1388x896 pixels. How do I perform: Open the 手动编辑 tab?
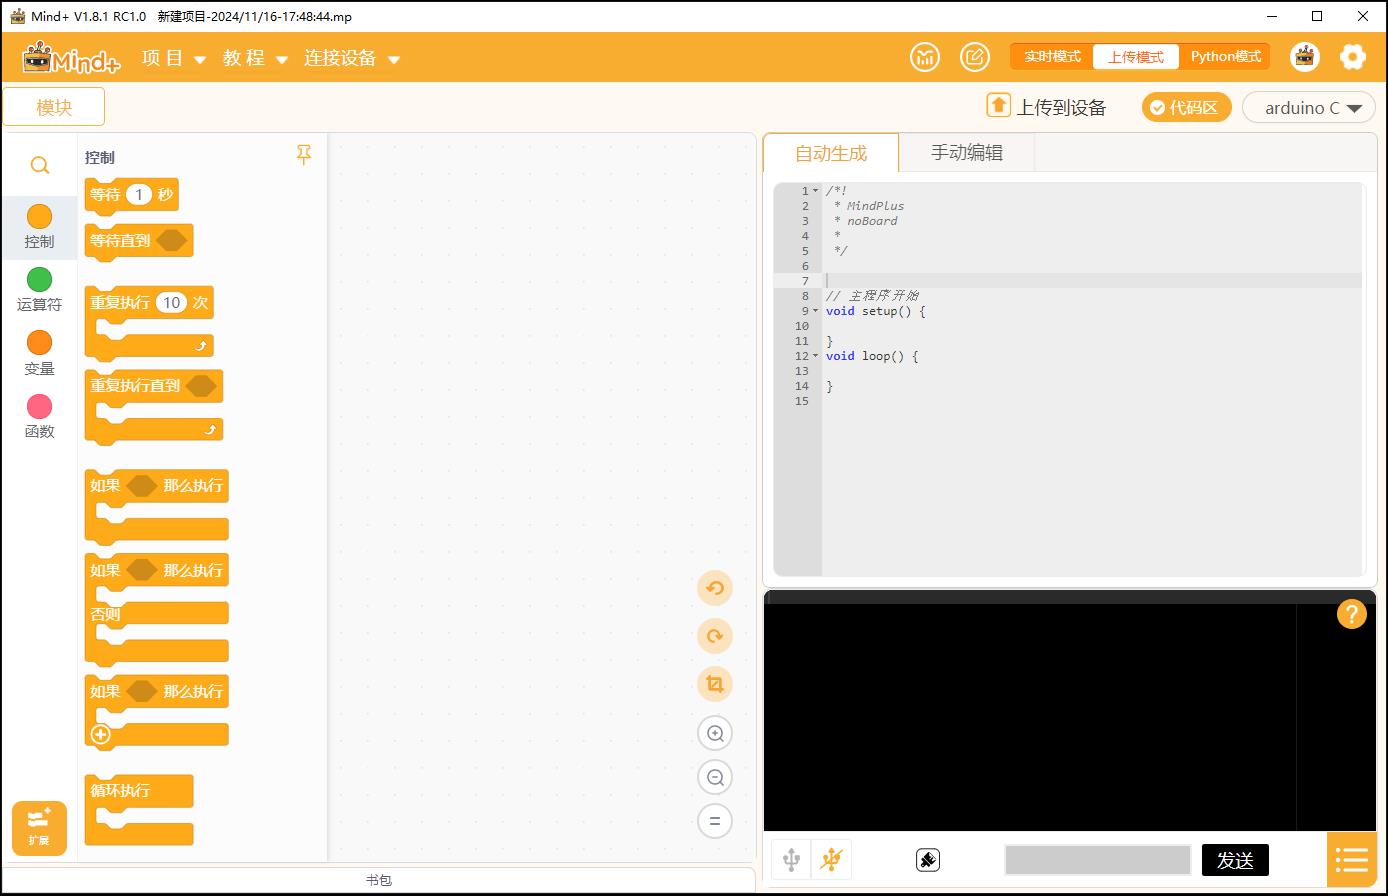pyautogui.click(x=967, y=153)
